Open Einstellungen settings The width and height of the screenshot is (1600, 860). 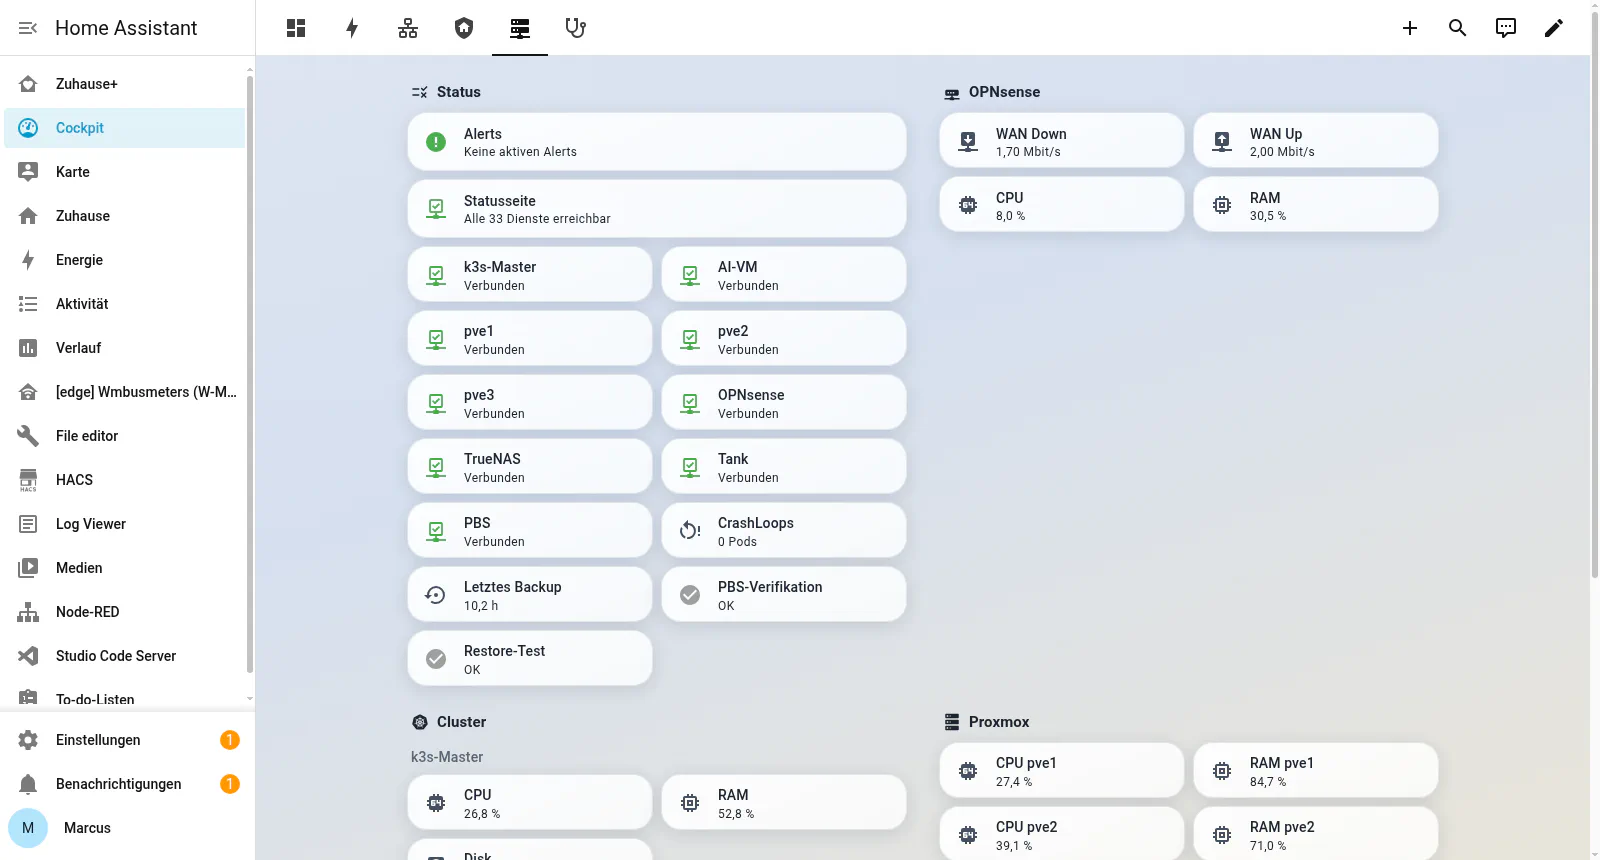pyautogui.click(x=127, y=740)
